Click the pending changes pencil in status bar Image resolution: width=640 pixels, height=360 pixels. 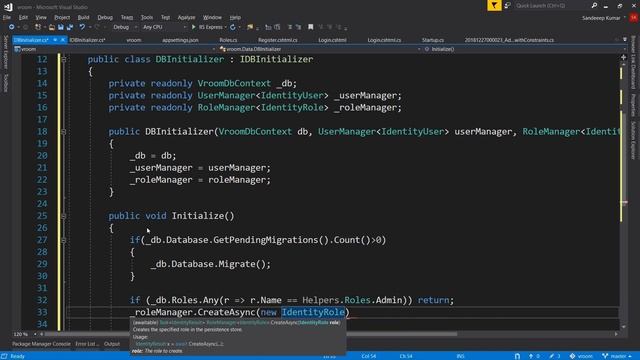point(554,356)
